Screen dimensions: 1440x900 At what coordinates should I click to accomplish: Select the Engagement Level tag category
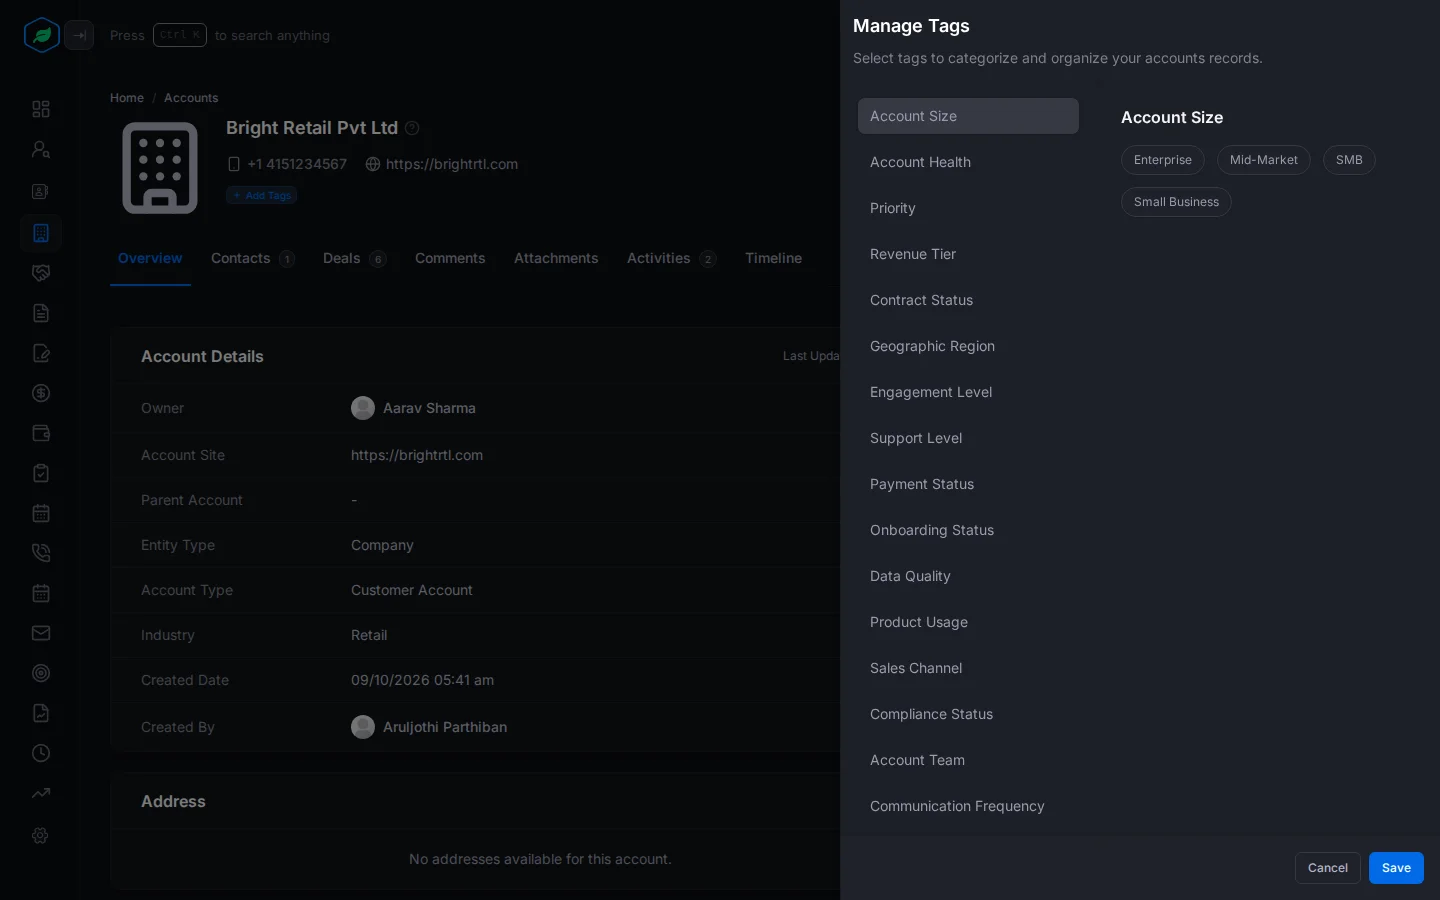point(968,392)
